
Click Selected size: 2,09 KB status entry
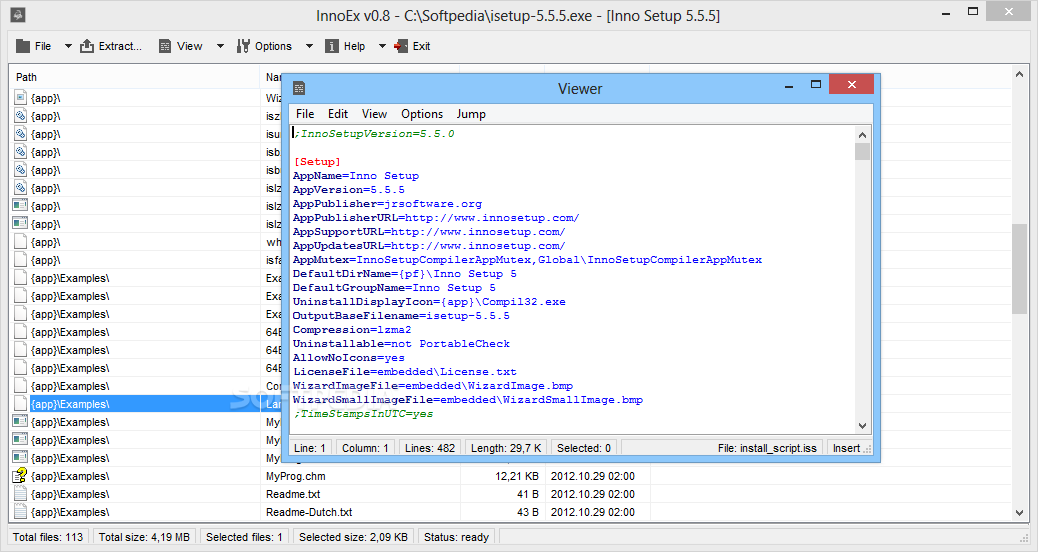(353, 537)
